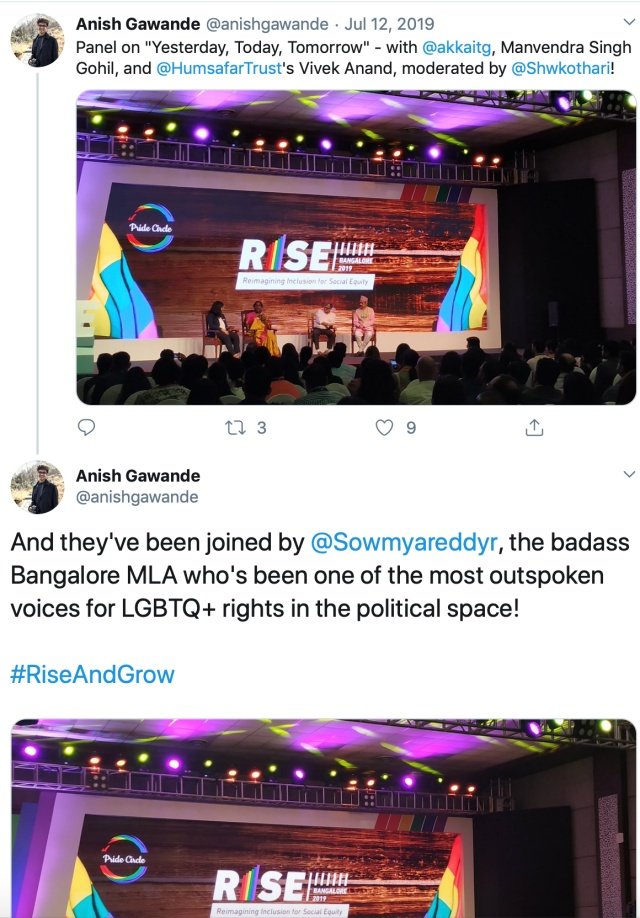Click Anish Gawande's name on second tweet
640x918 pixels.
tap(138, 475)
